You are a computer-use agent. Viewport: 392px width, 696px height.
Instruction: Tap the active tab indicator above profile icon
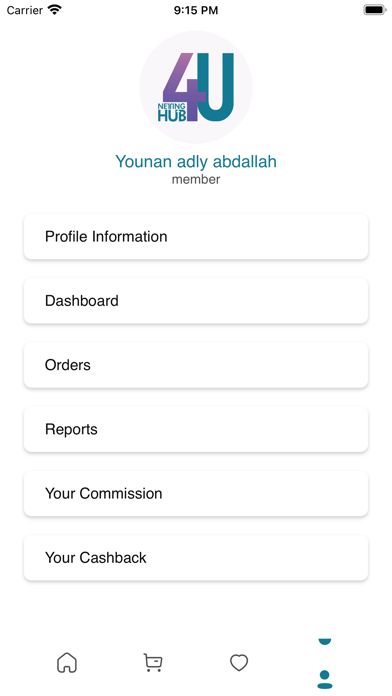pyautogui.click(x=325, y=641)
